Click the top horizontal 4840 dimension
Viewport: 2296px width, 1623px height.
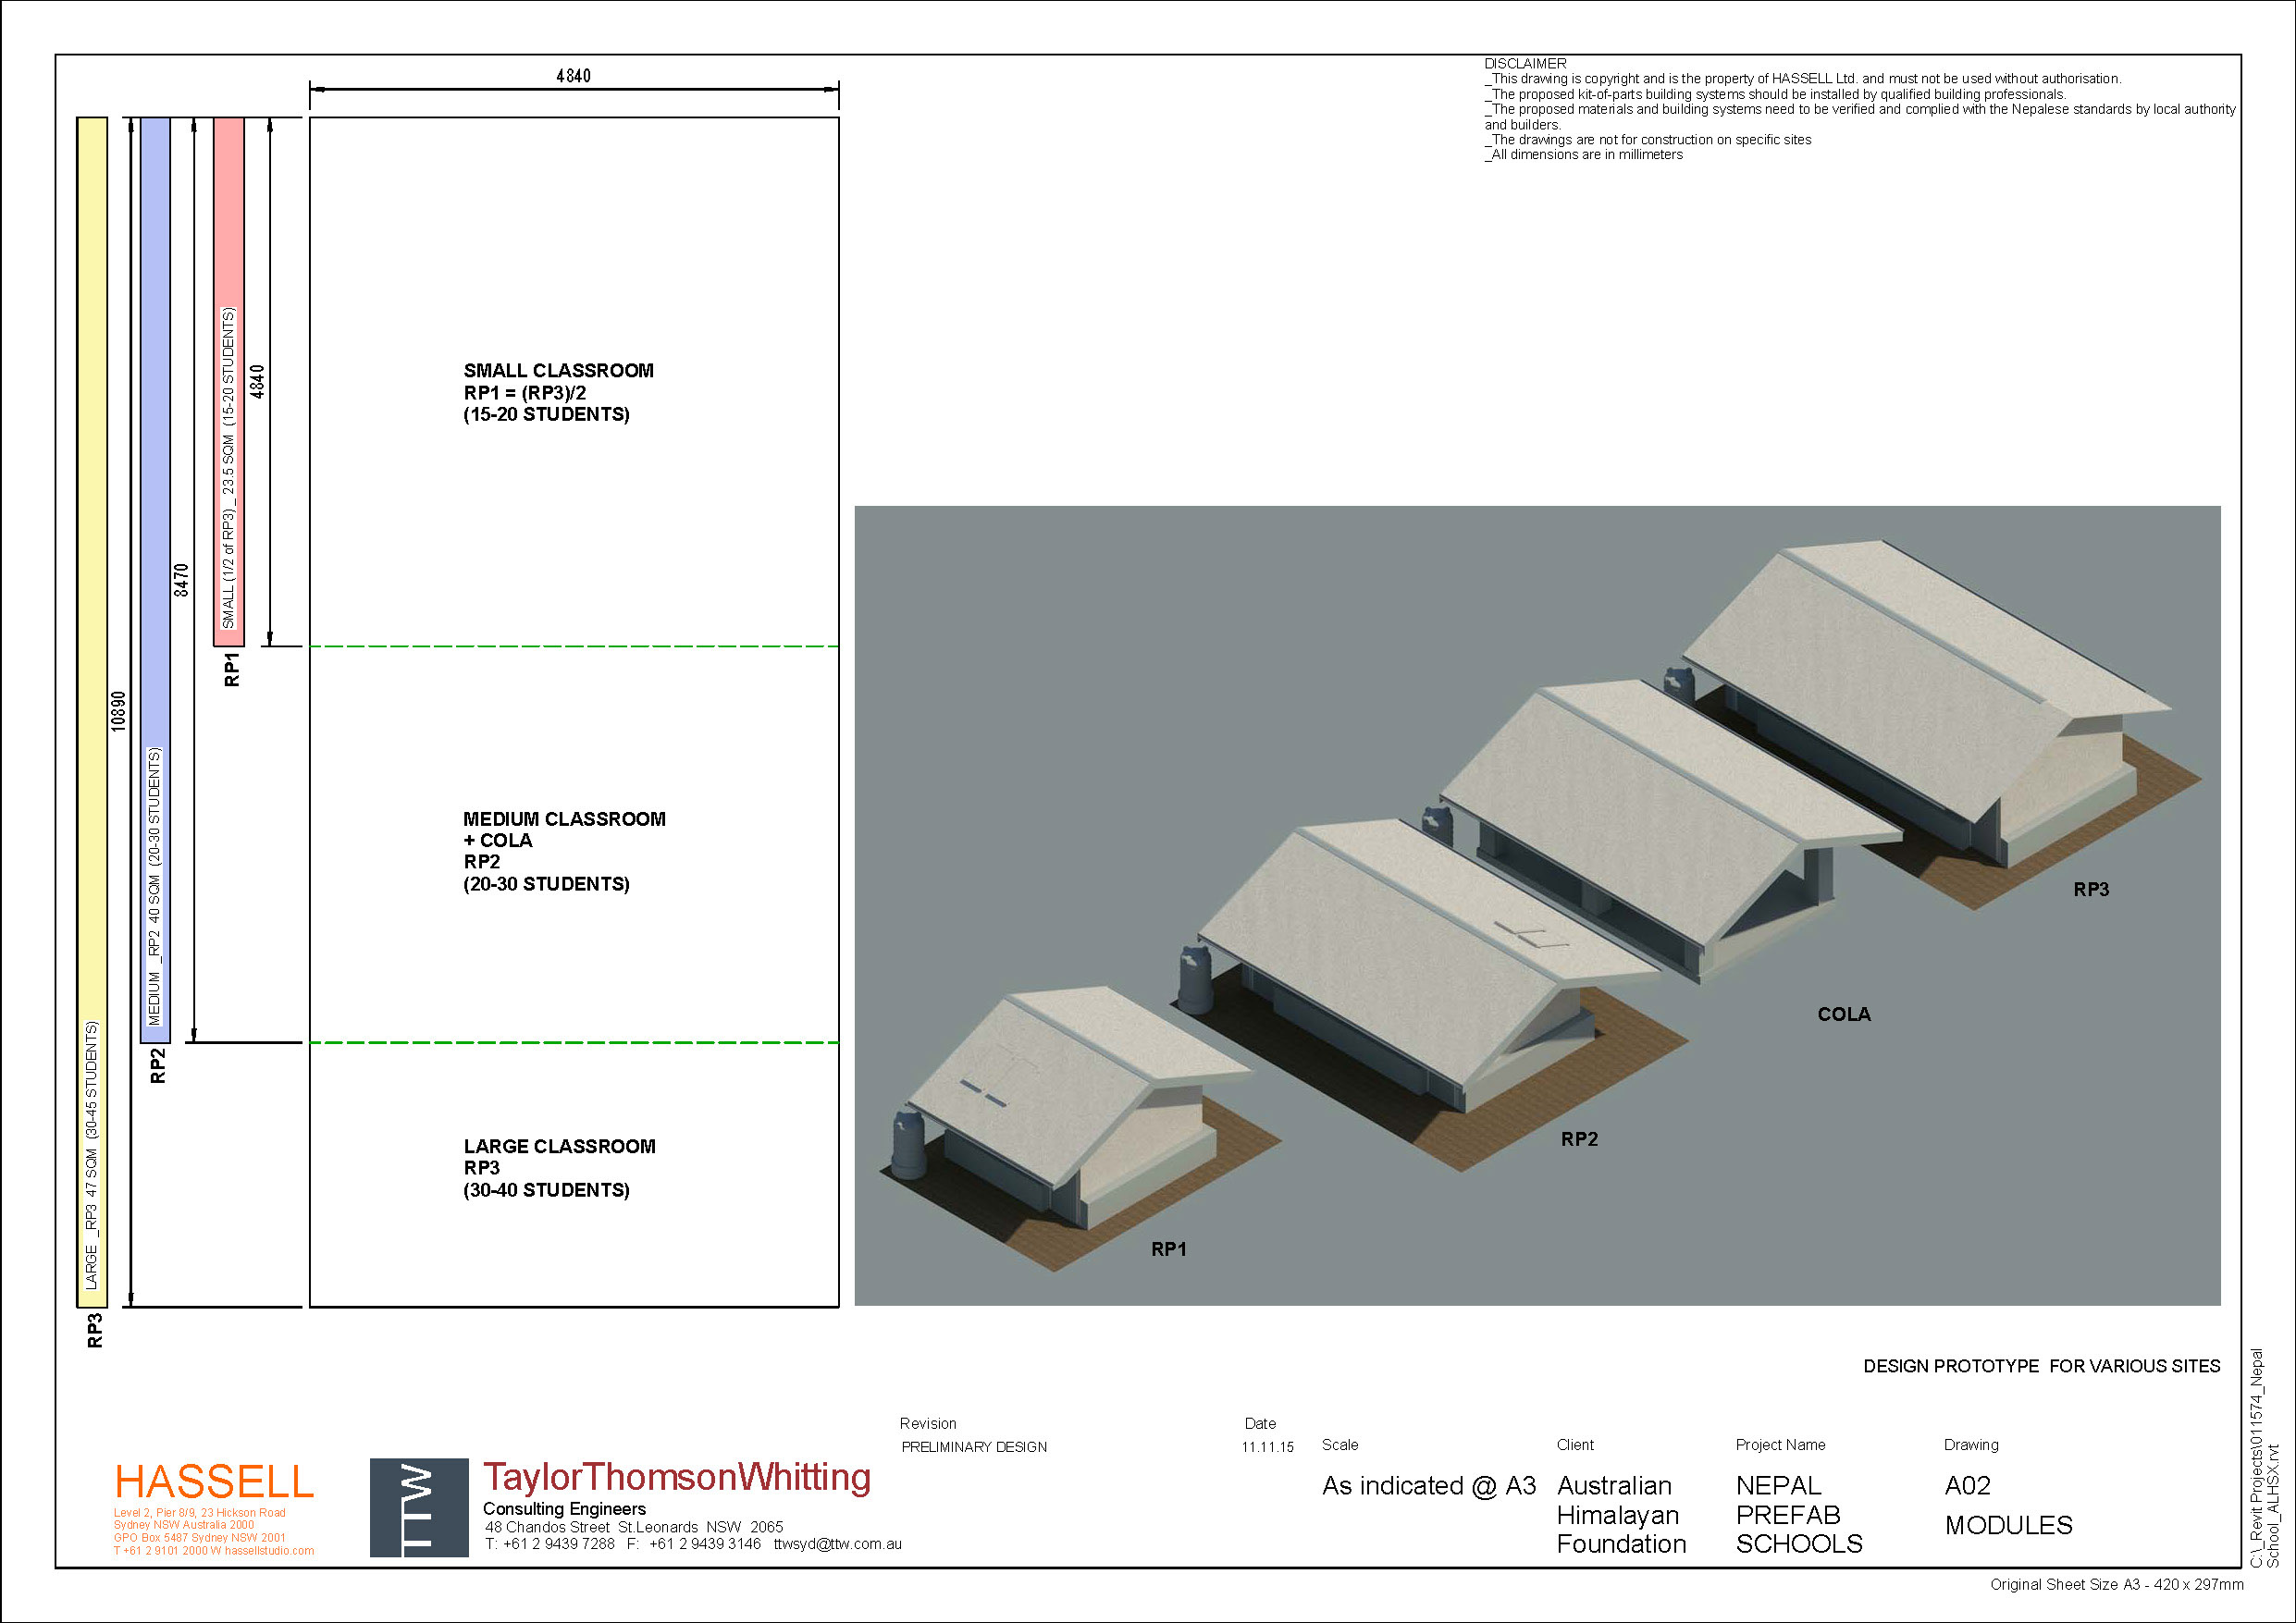point(573,76)
